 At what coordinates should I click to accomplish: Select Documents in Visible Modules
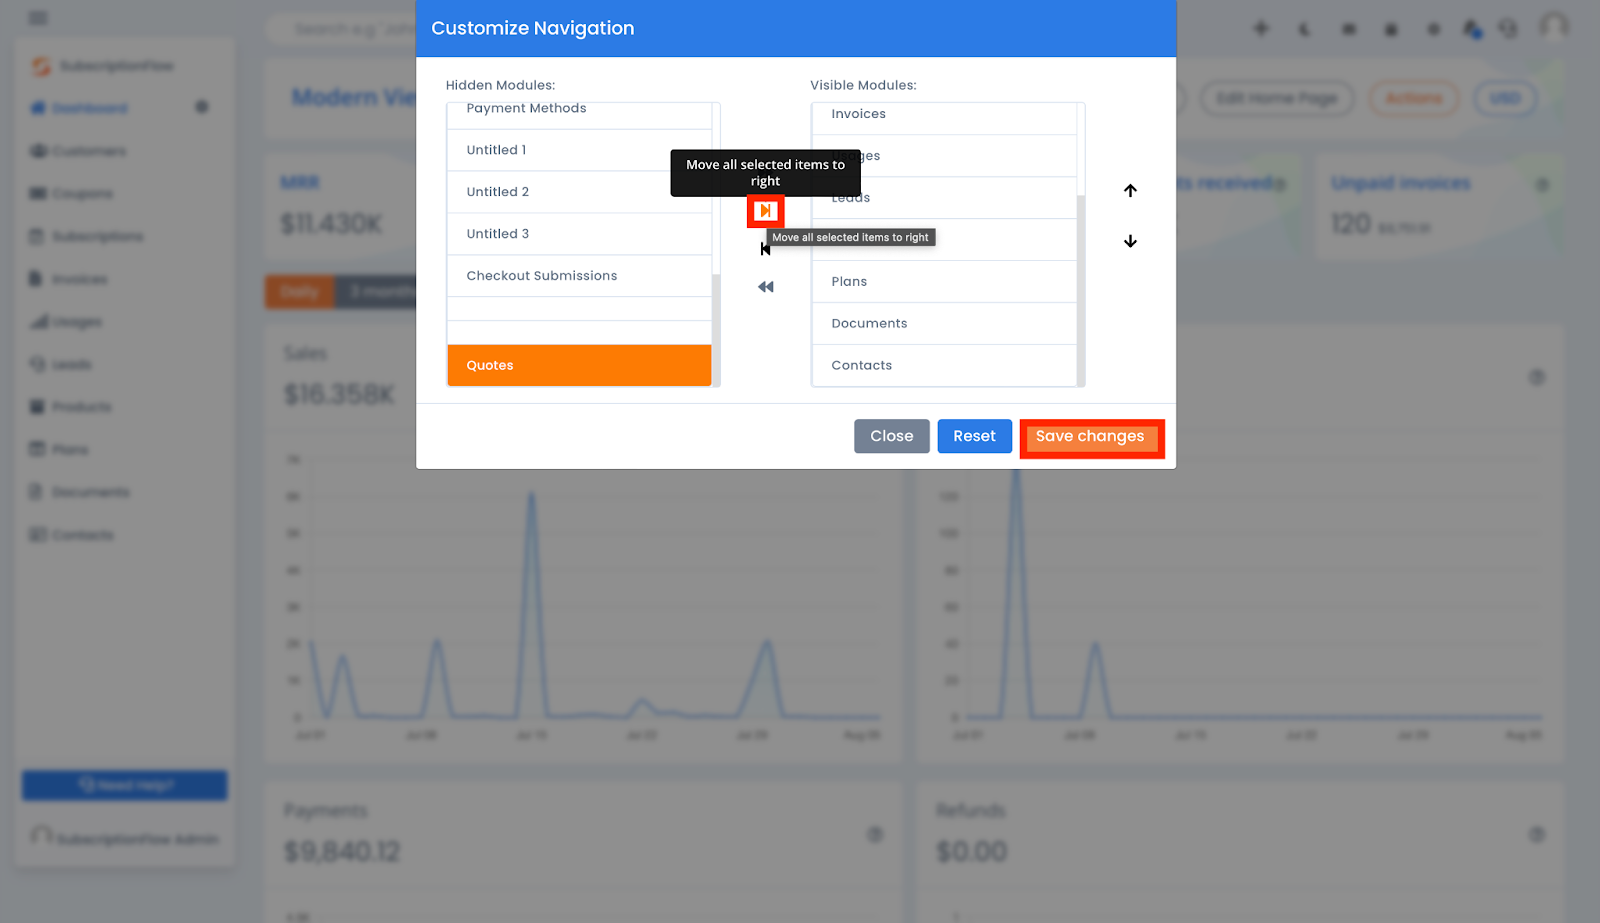click(x=943, y=324)
